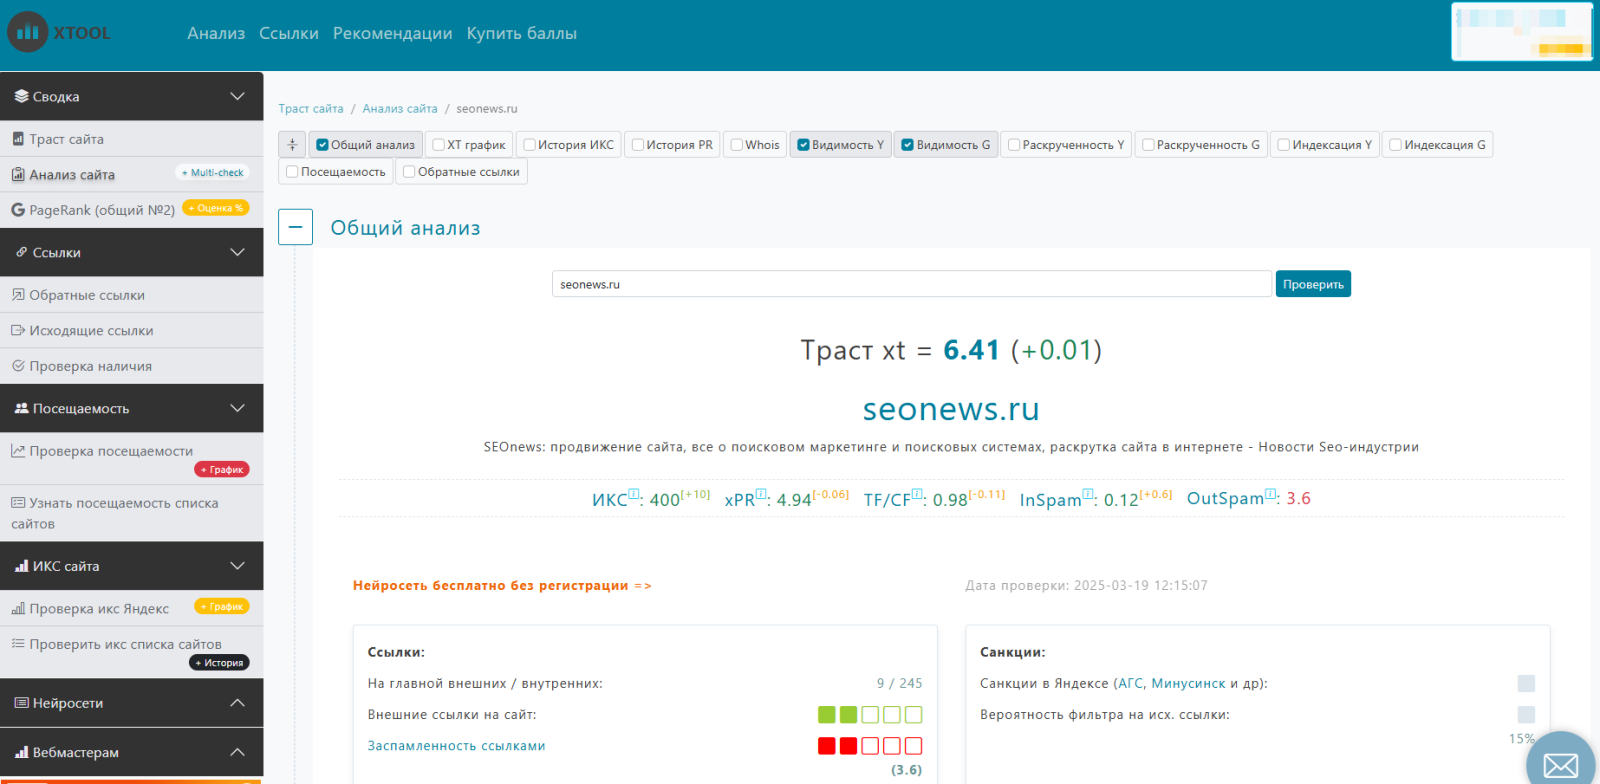Collapse the Сводка sidebar section
Screen dimensions: 1600x784
[237, 96]
